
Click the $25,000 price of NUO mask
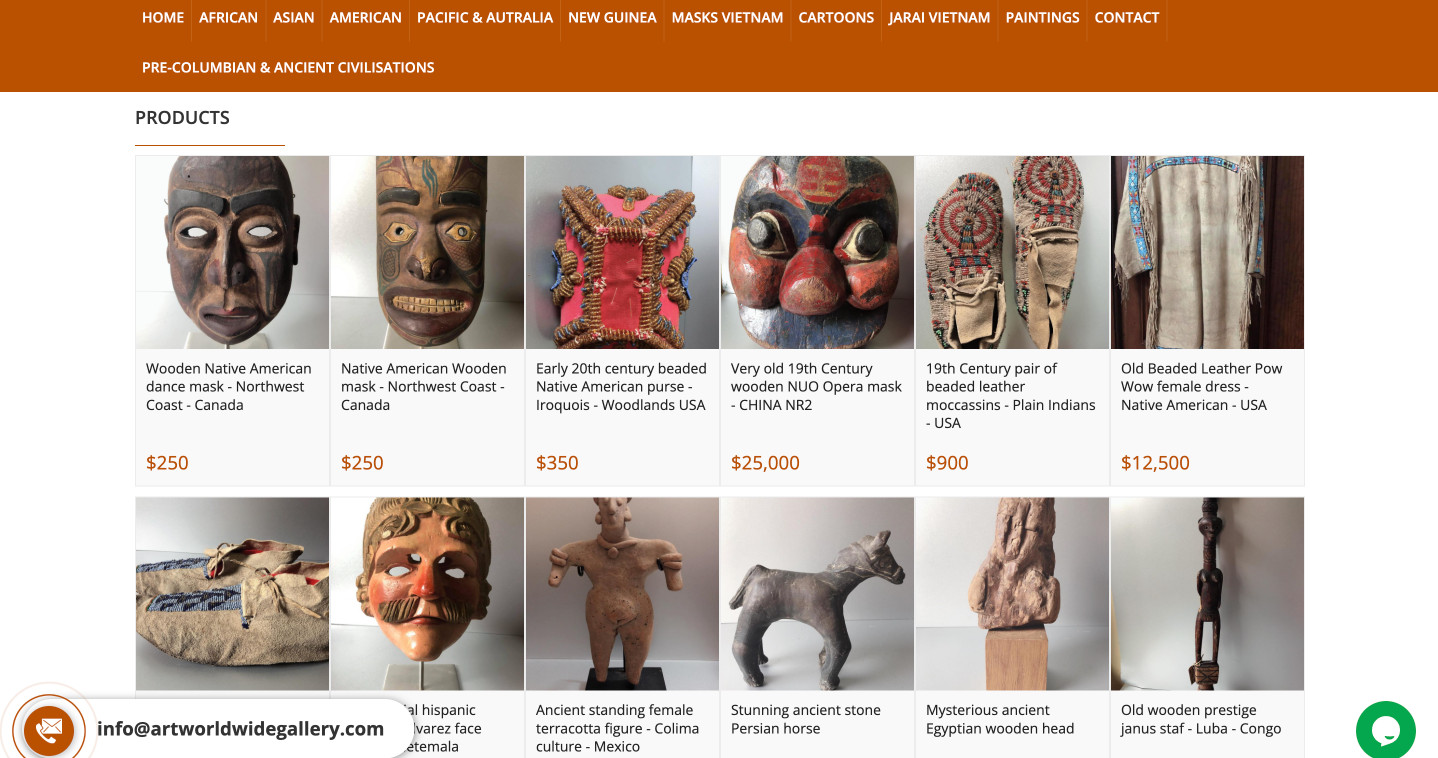765,463
